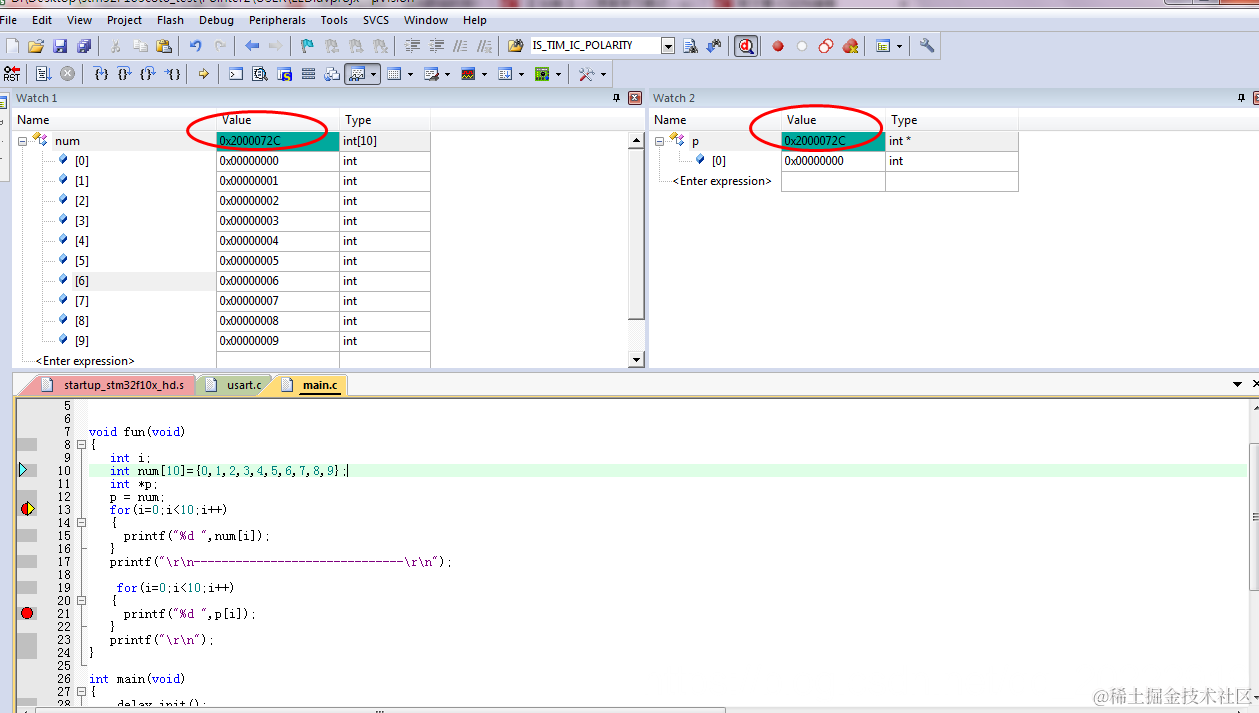The height and width of the screenshot is (713, 1259).
Task: Open the IS_TIM_IC_POLARITY search dropdown arrow
Action: (668, 46)
